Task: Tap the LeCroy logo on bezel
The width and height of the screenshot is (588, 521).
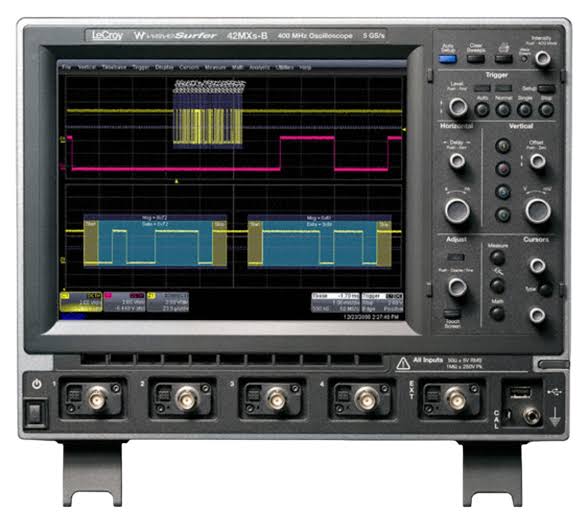Action: (x=107, y=36)
